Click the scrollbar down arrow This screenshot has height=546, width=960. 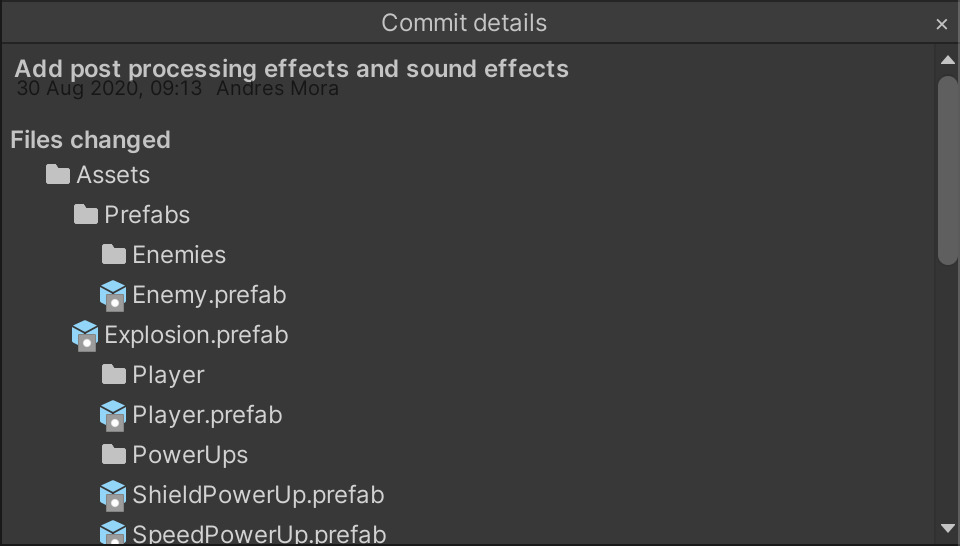948,528
